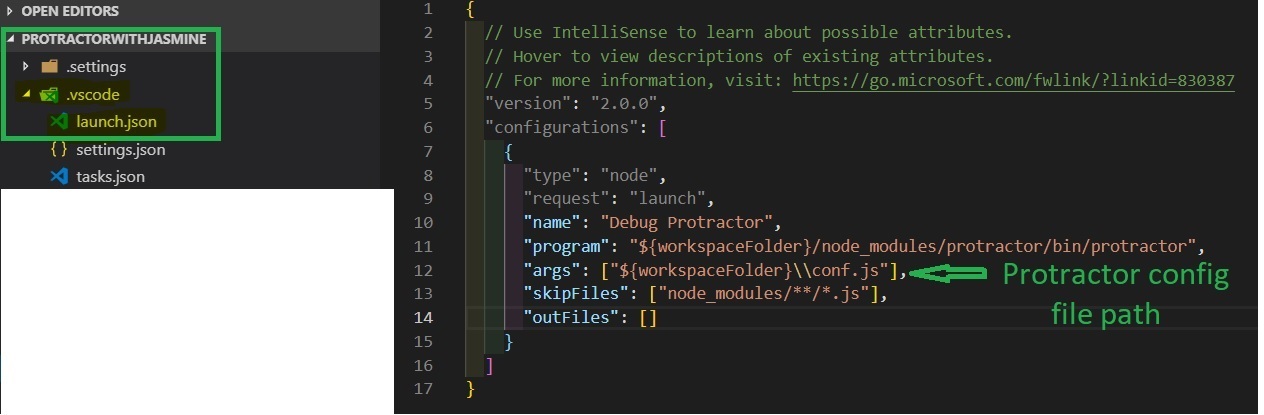This screenshot has width=1264, height=415.
Task: Click the "Hover to view descriptions" comment
Action: (x=739, y=56)
